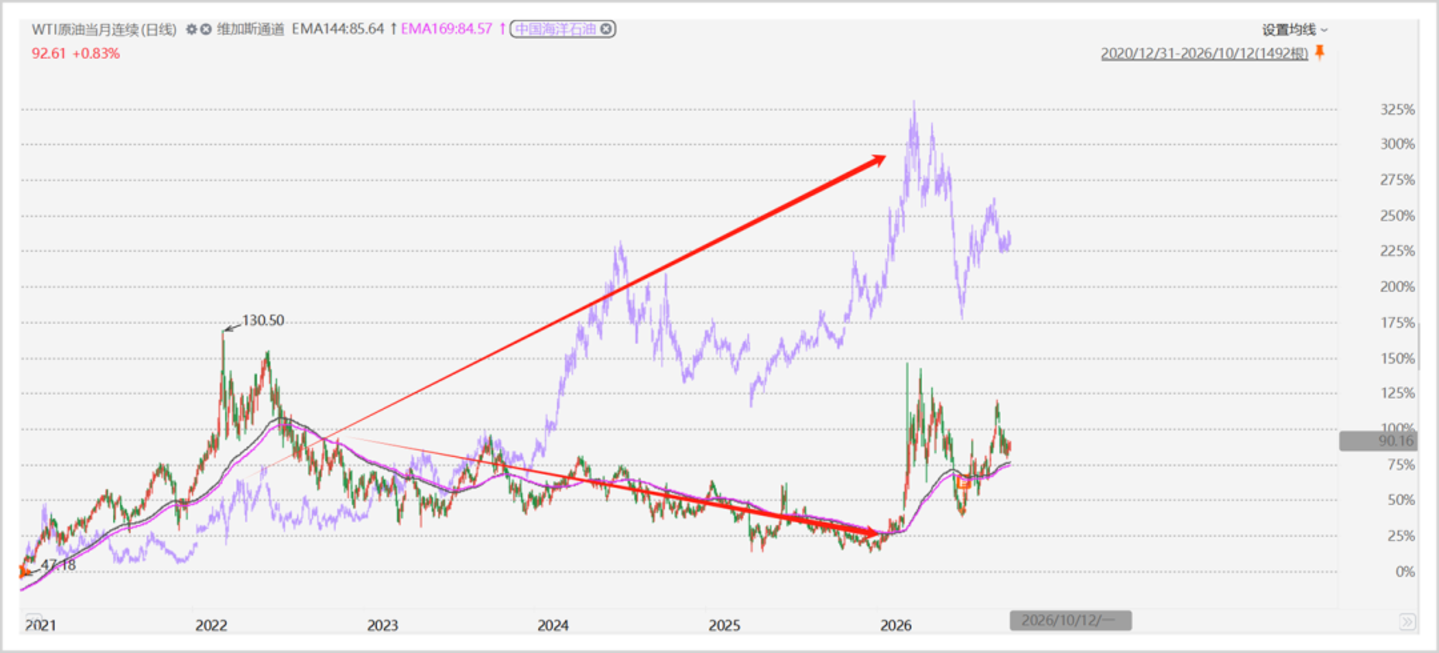This screenshot has width=1439, height=653.
Task: Click the 2024 label on the time axis
Action: (553, 626)
